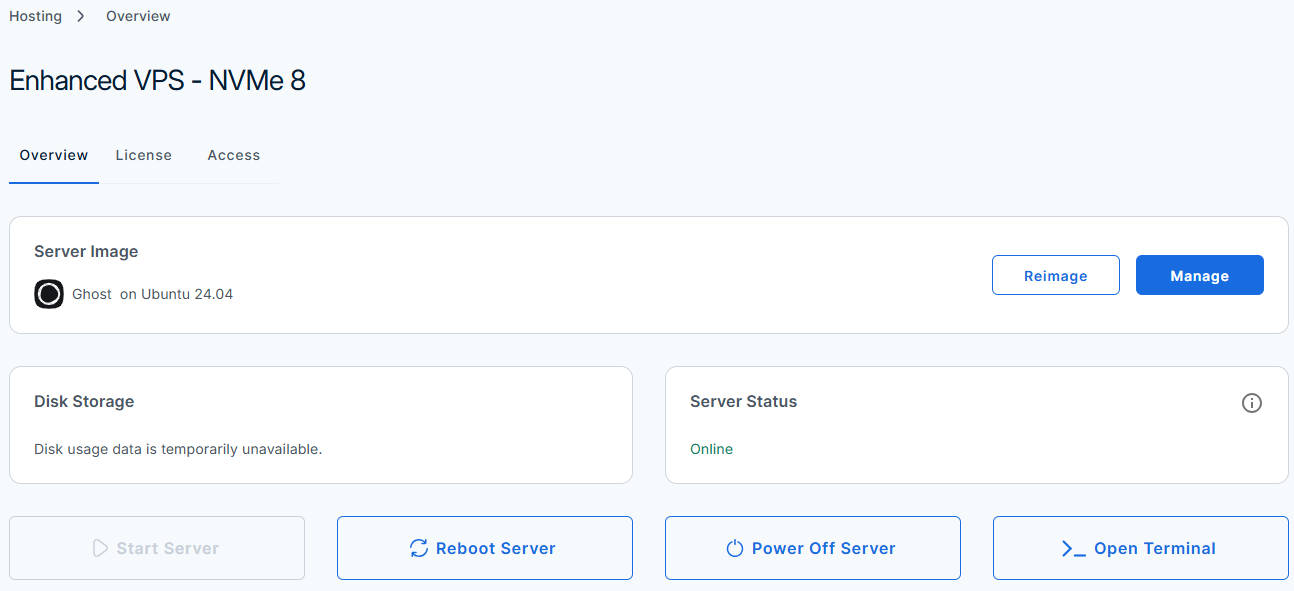
Task: Click the disabled Start Server button
Action: tap(157, 548)
